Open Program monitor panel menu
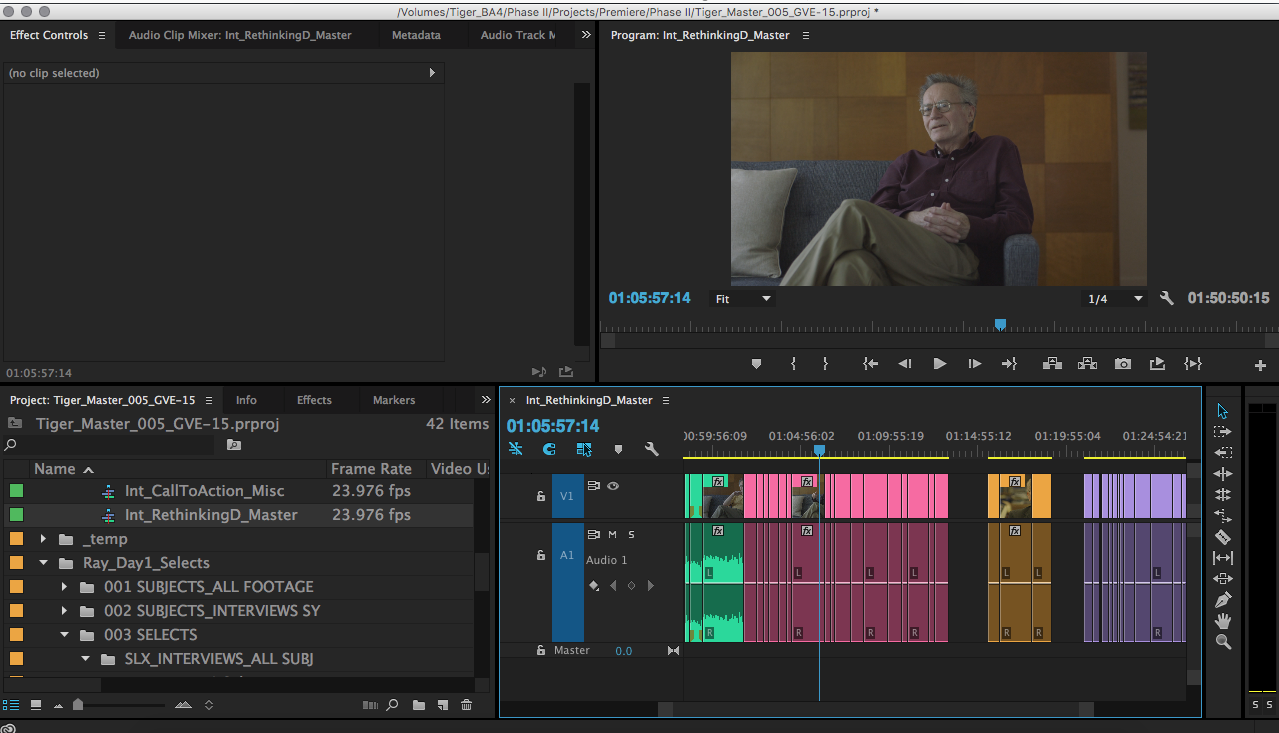Viewport: 1279px width, 733px height. pyautogui.click(x=806, y=35)
